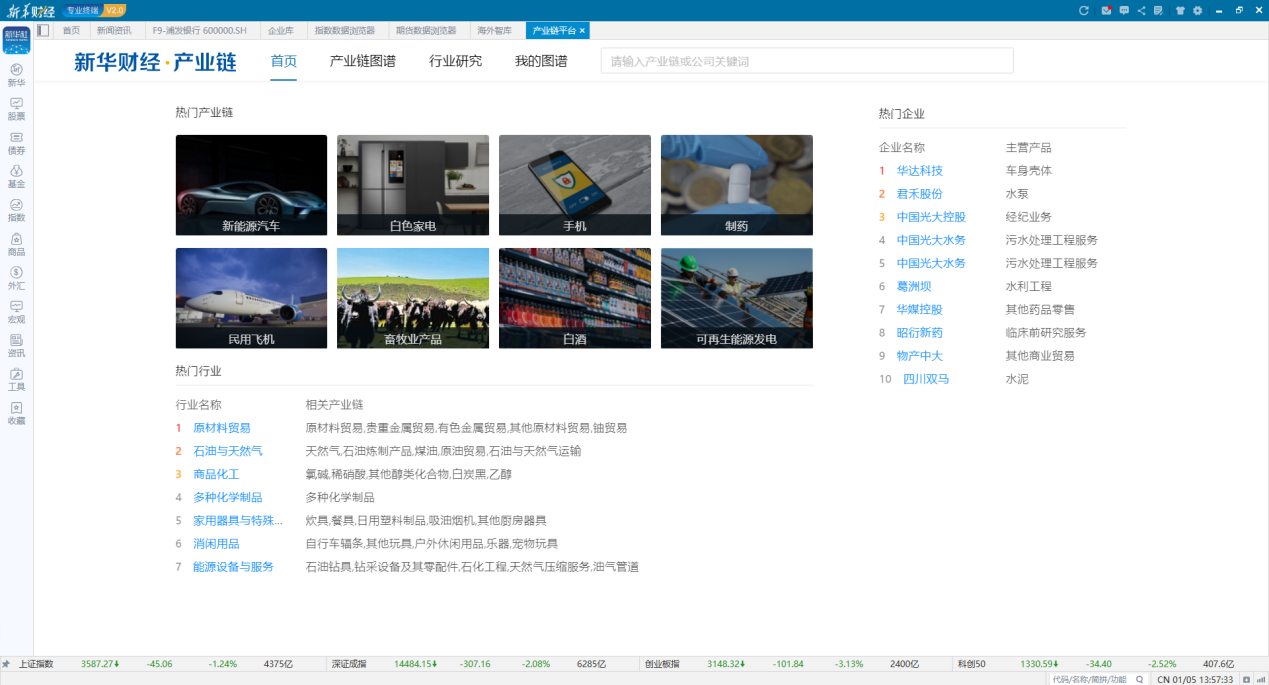Open the 股票 (Stocks) sidebar icon
The width and height of the screenshot is (1269, 685).
[x=16, y=107]
